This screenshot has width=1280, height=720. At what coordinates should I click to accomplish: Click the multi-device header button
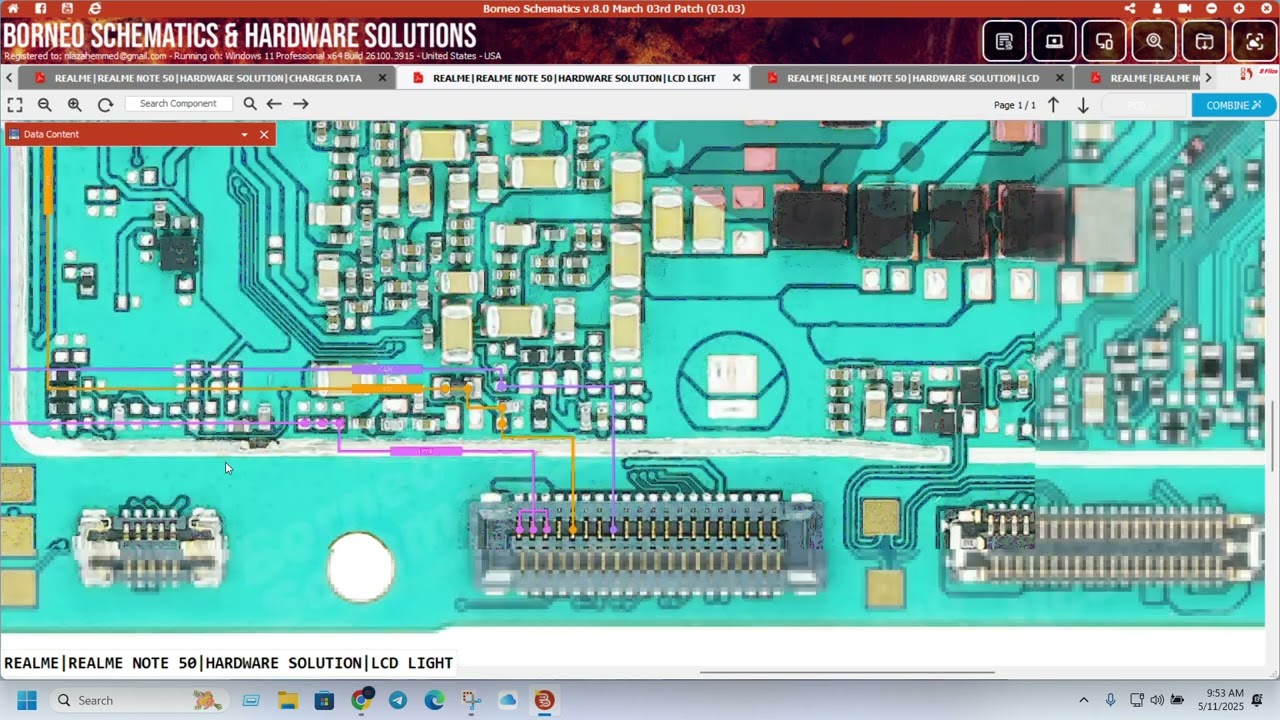[1104, 42]
